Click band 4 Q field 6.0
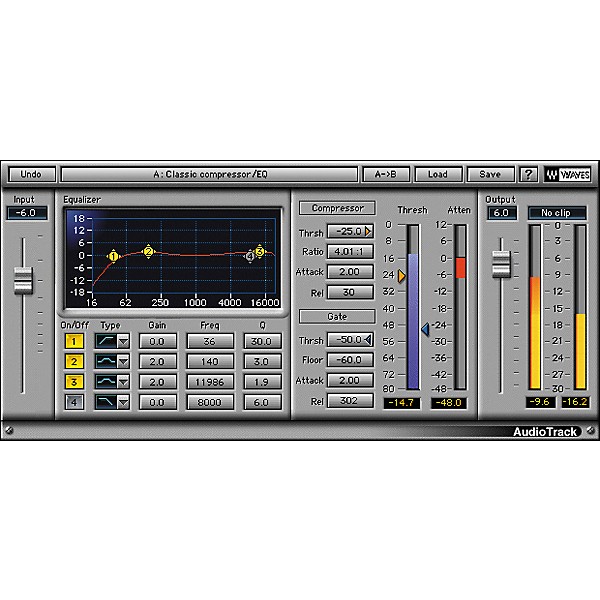600x600 pixels. click(x=262, y=402)
